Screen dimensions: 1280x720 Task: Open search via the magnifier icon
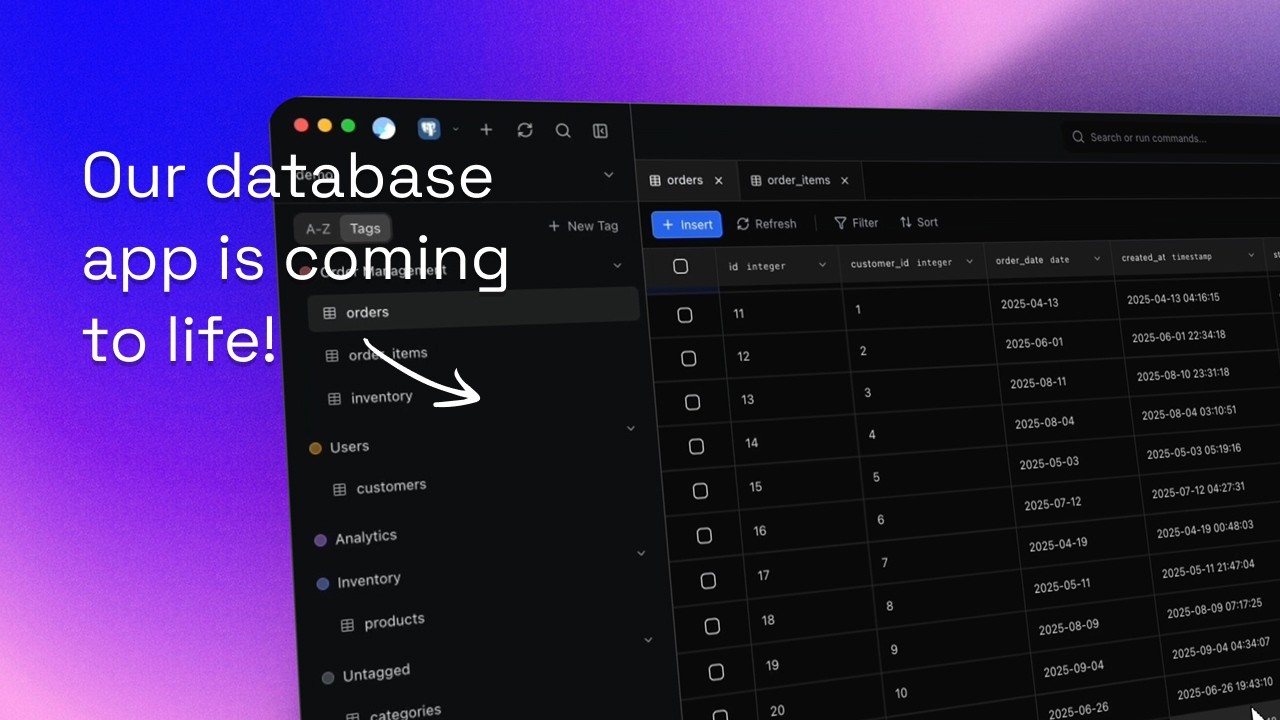(563, 130)
